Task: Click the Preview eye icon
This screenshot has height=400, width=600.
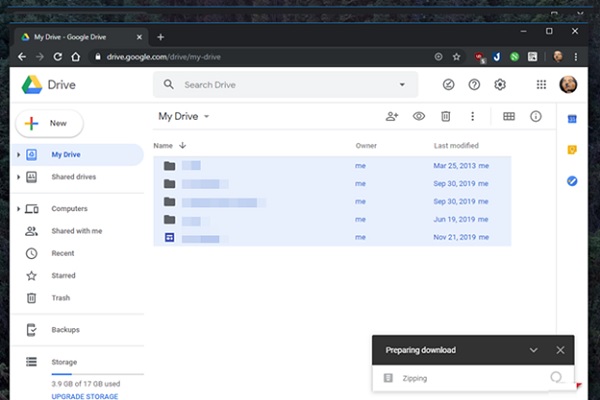Action: coord(419,116)
